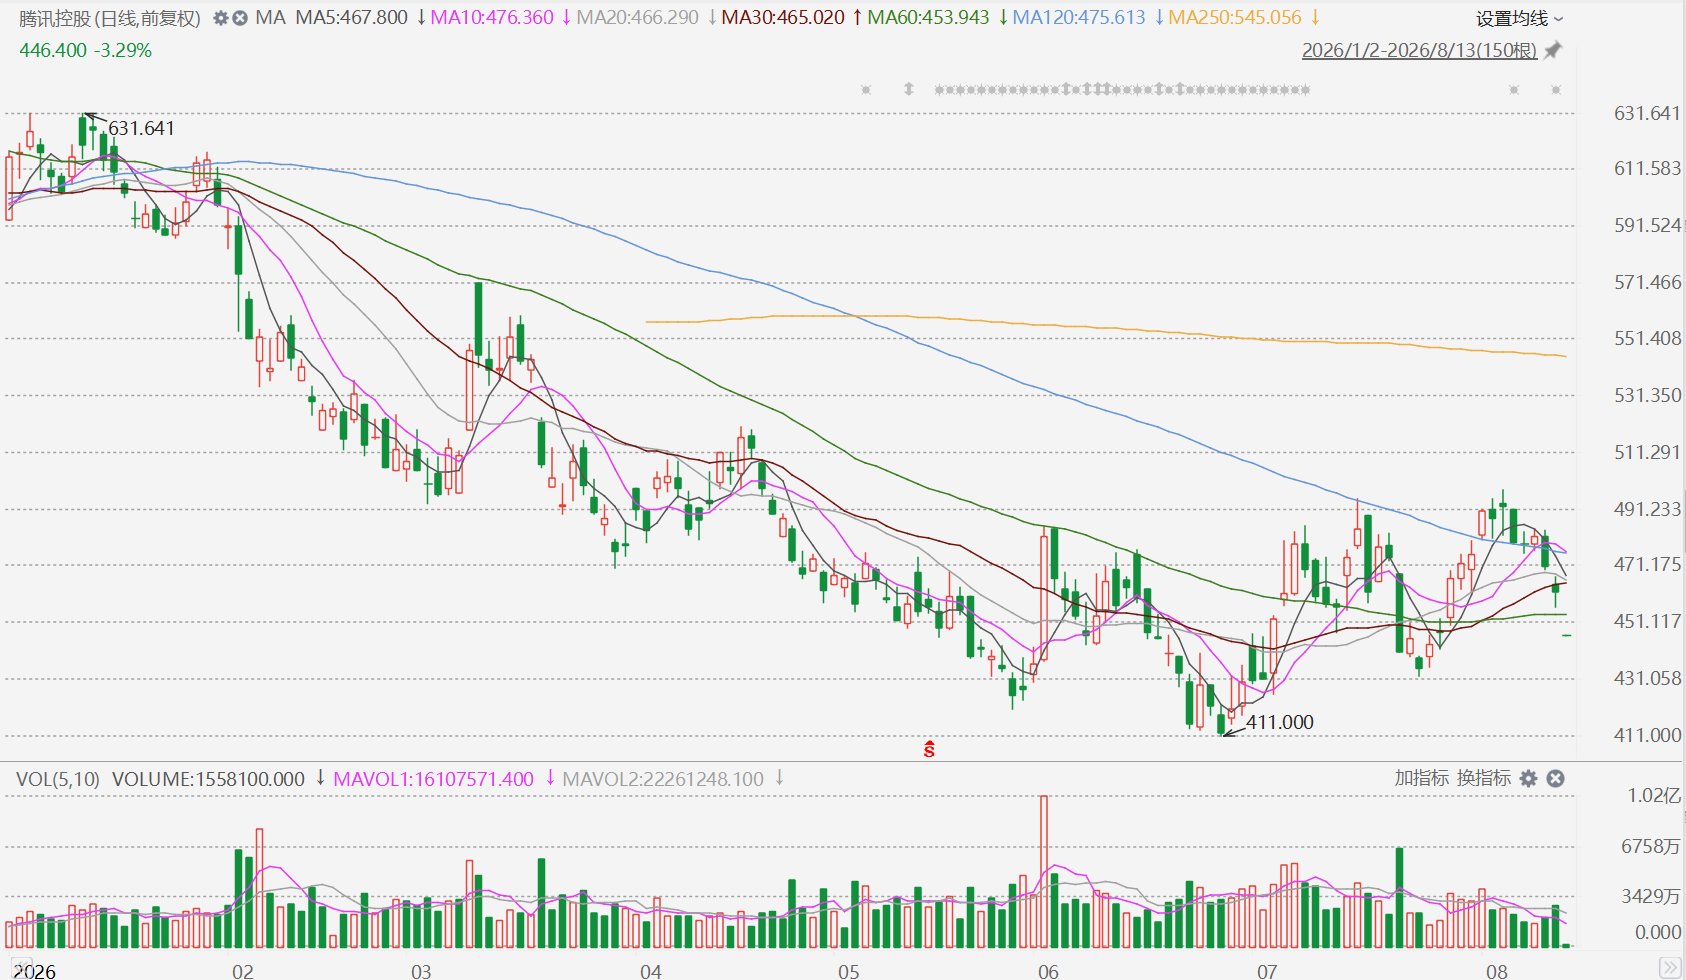1686x980 pixels.
Task: Click the -3.29% change value
Action: tap(123, 50)
